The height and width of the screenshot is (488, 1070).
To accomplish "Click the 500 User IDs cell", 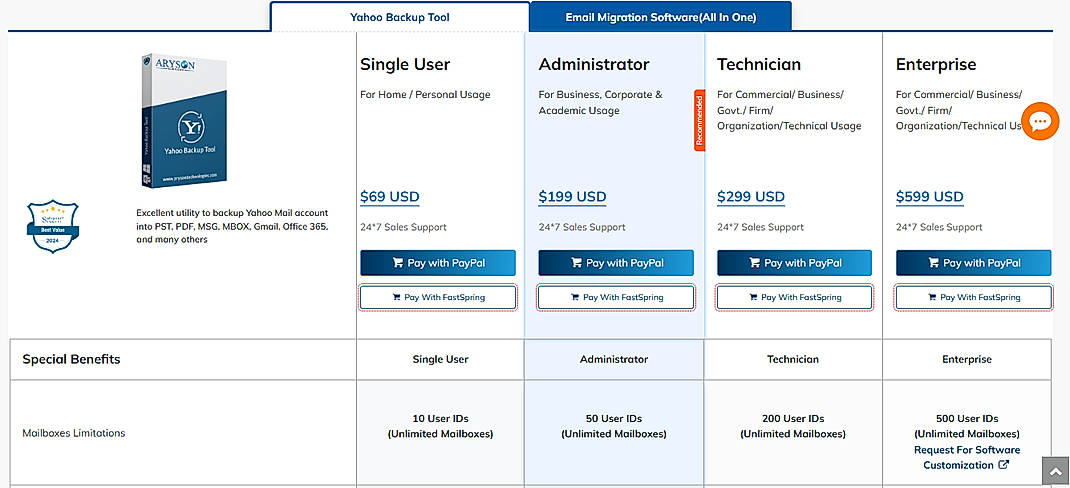I will click(967, 433).
